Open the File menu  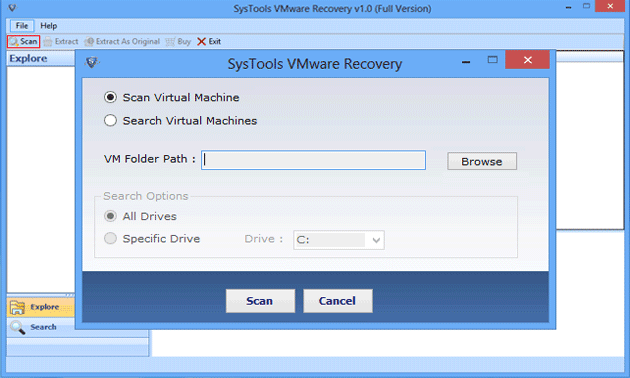22,26
